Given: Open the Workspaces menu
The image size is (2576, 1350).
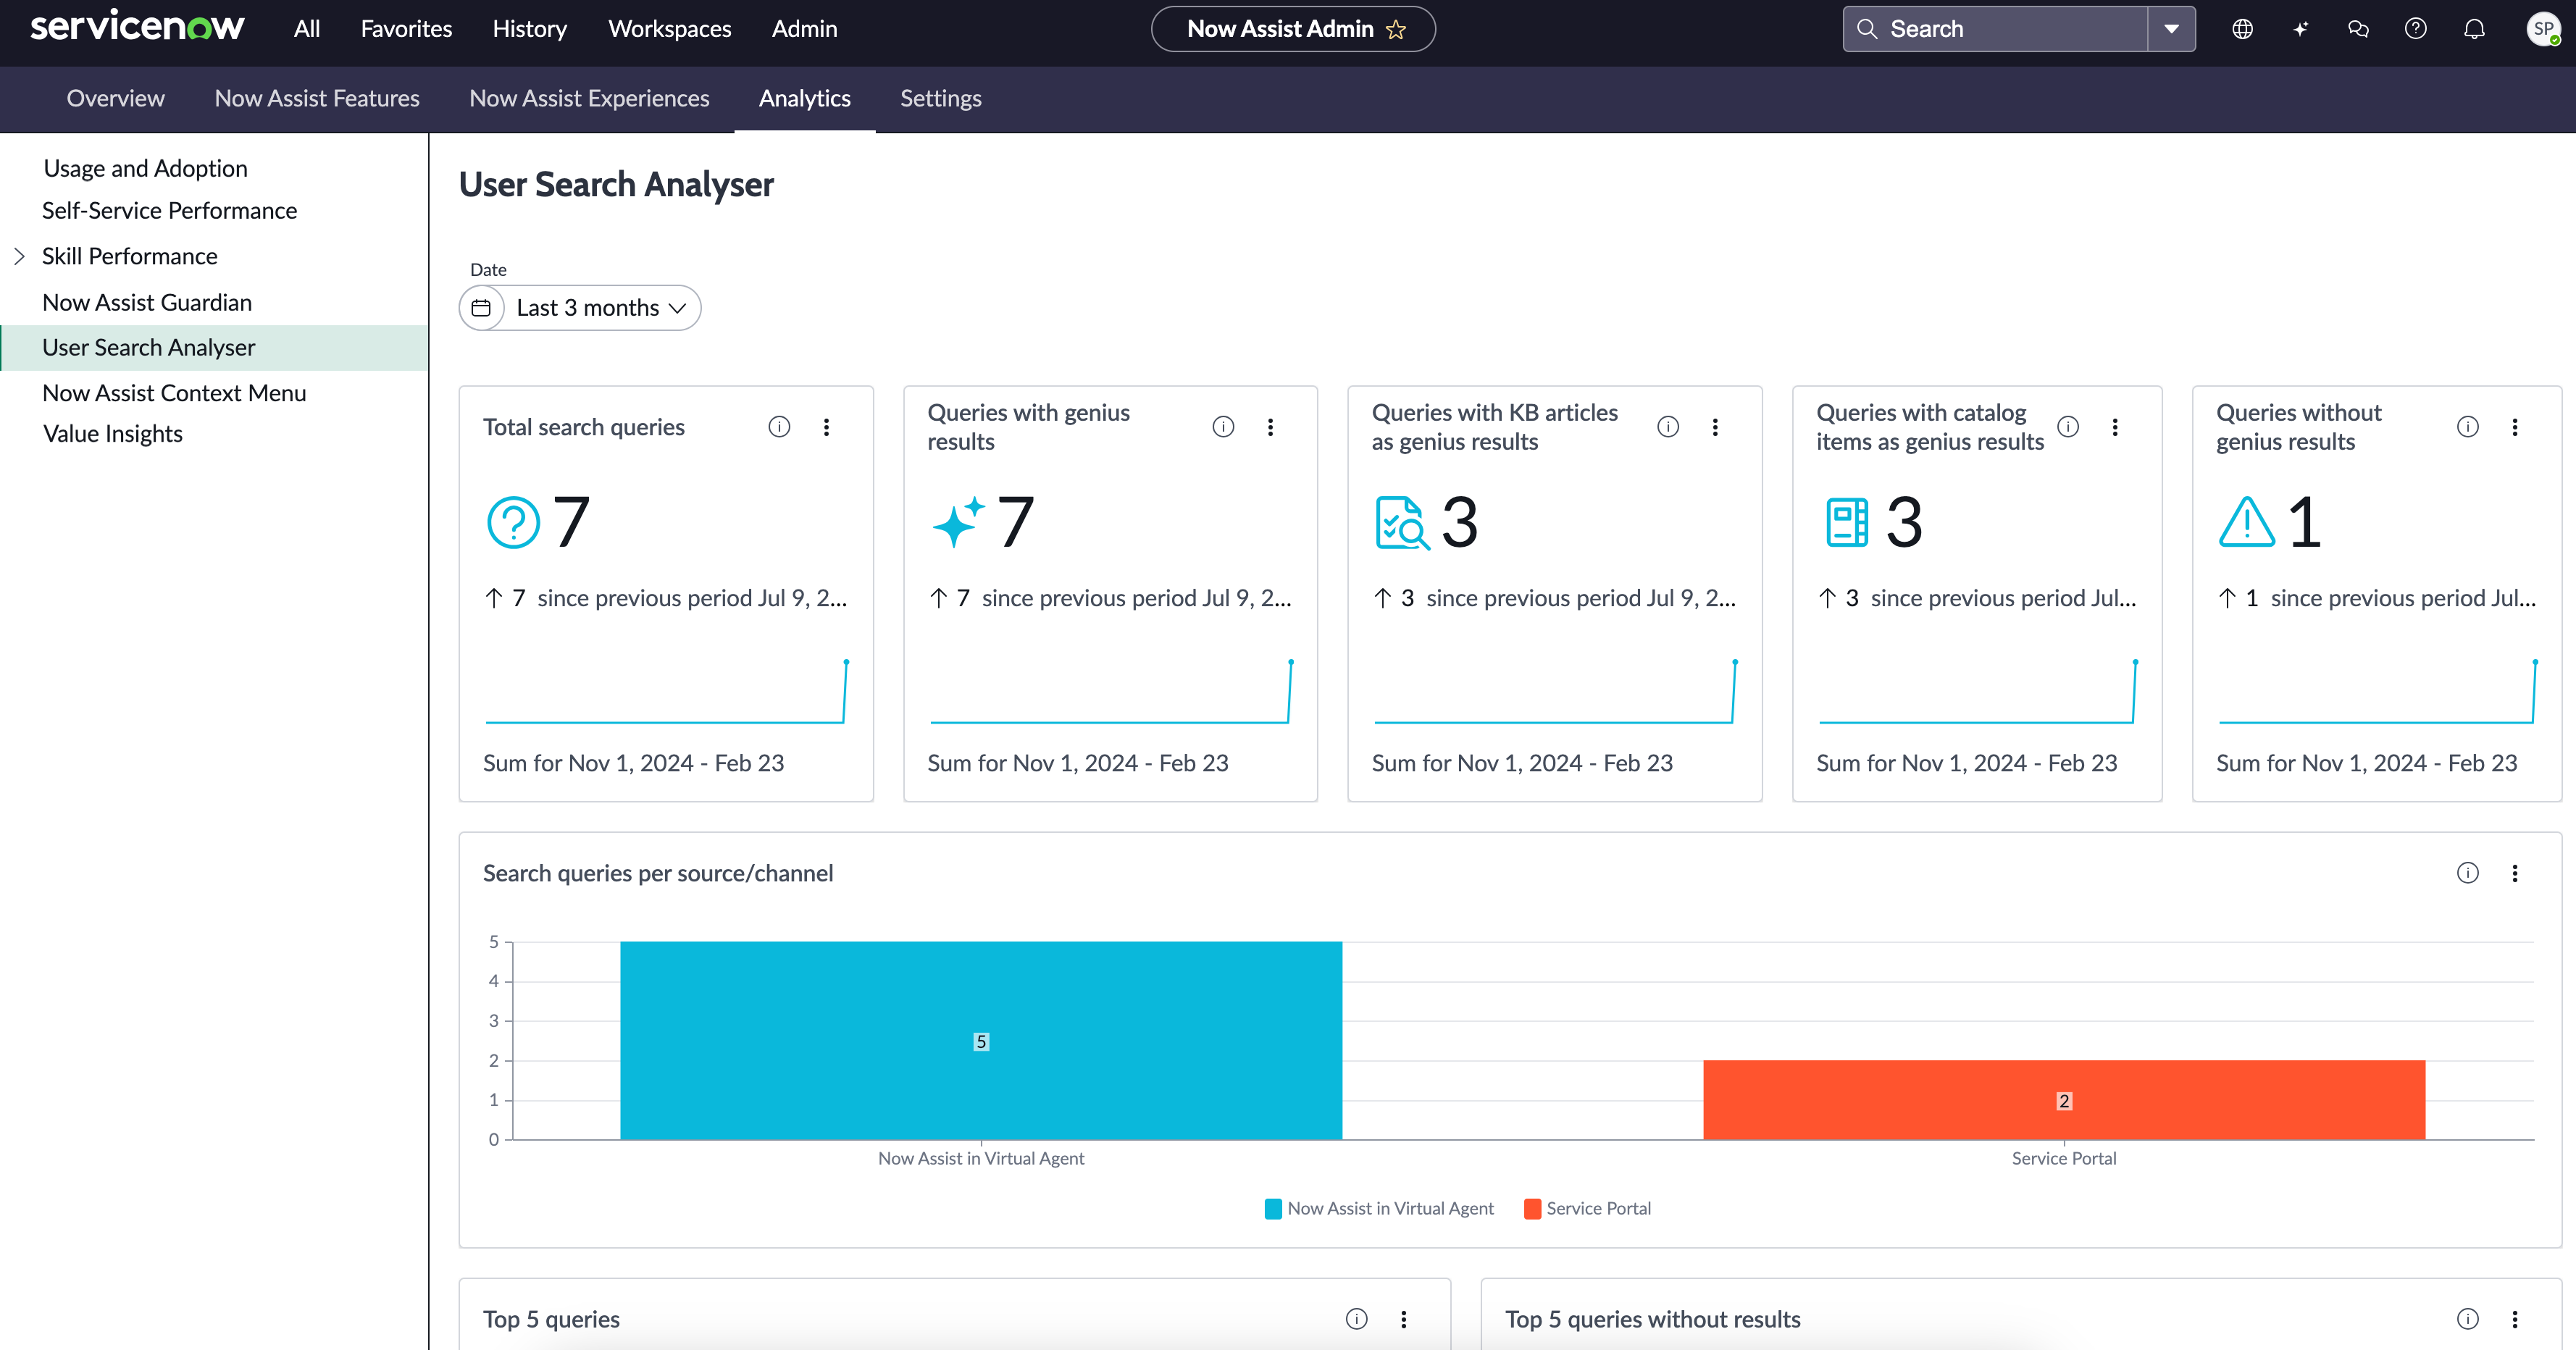Looking at the screenshot, I should tap(670, 29).
